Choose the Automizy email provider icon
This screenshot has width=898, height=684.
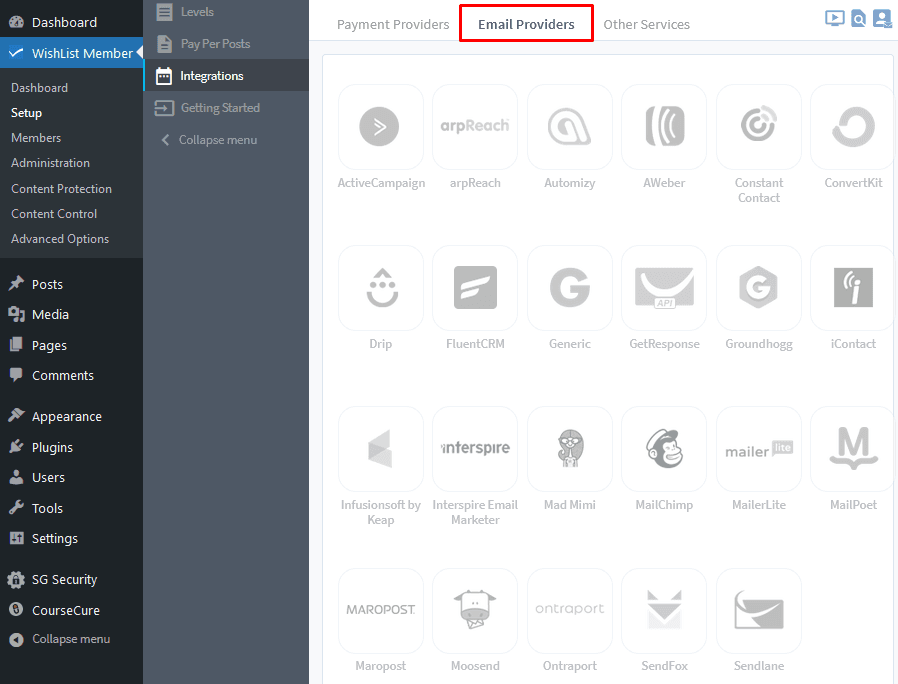tap(569, 127)
